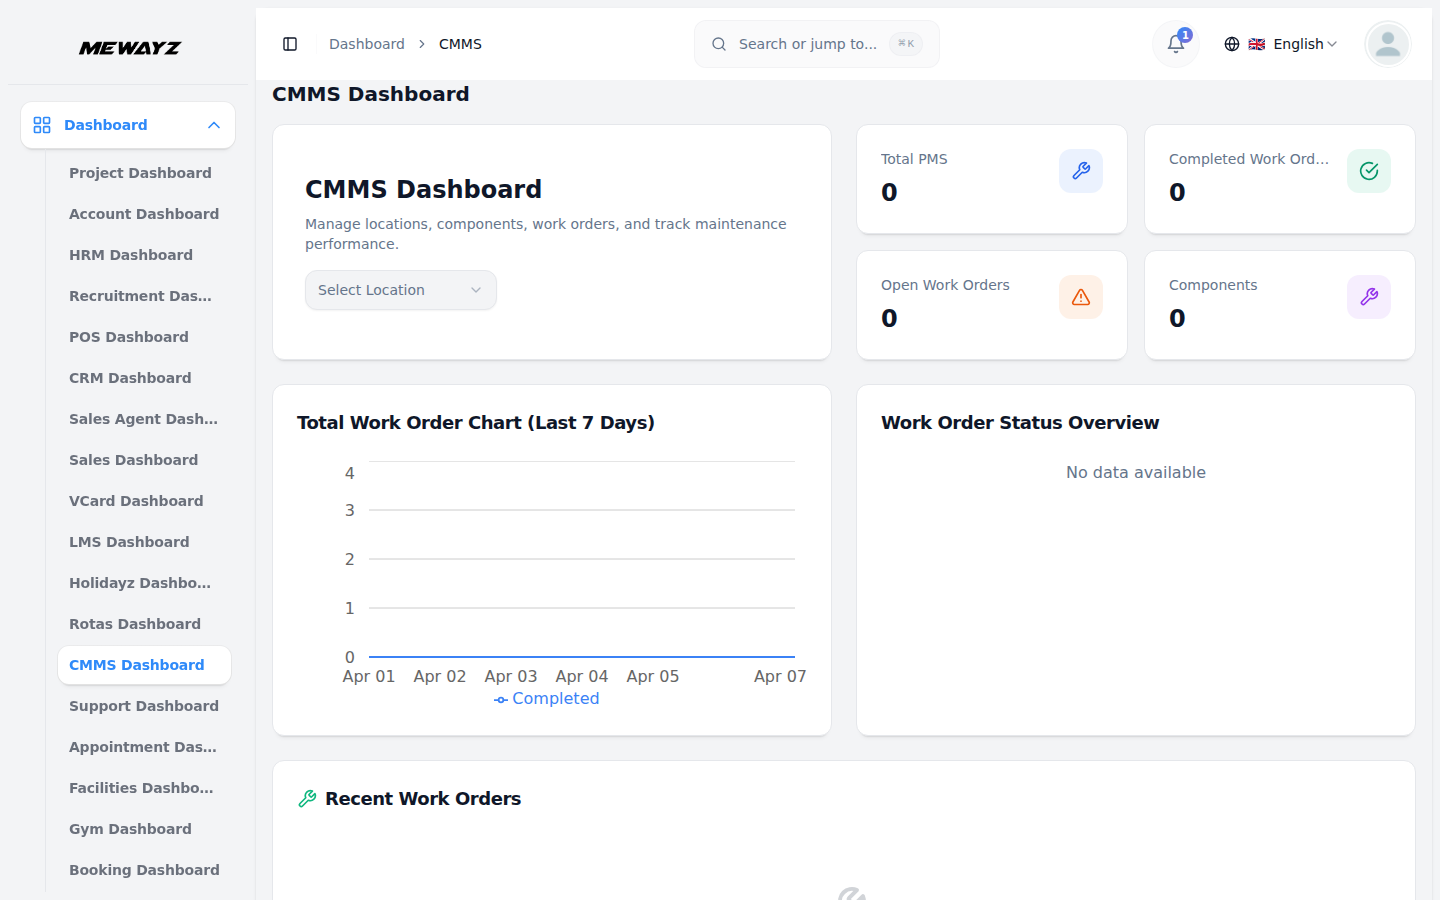Image resolution: width=1440 pixels, height=900 pixels.
Task: Click the MEWAYZ logo
Action: [130, 48]
